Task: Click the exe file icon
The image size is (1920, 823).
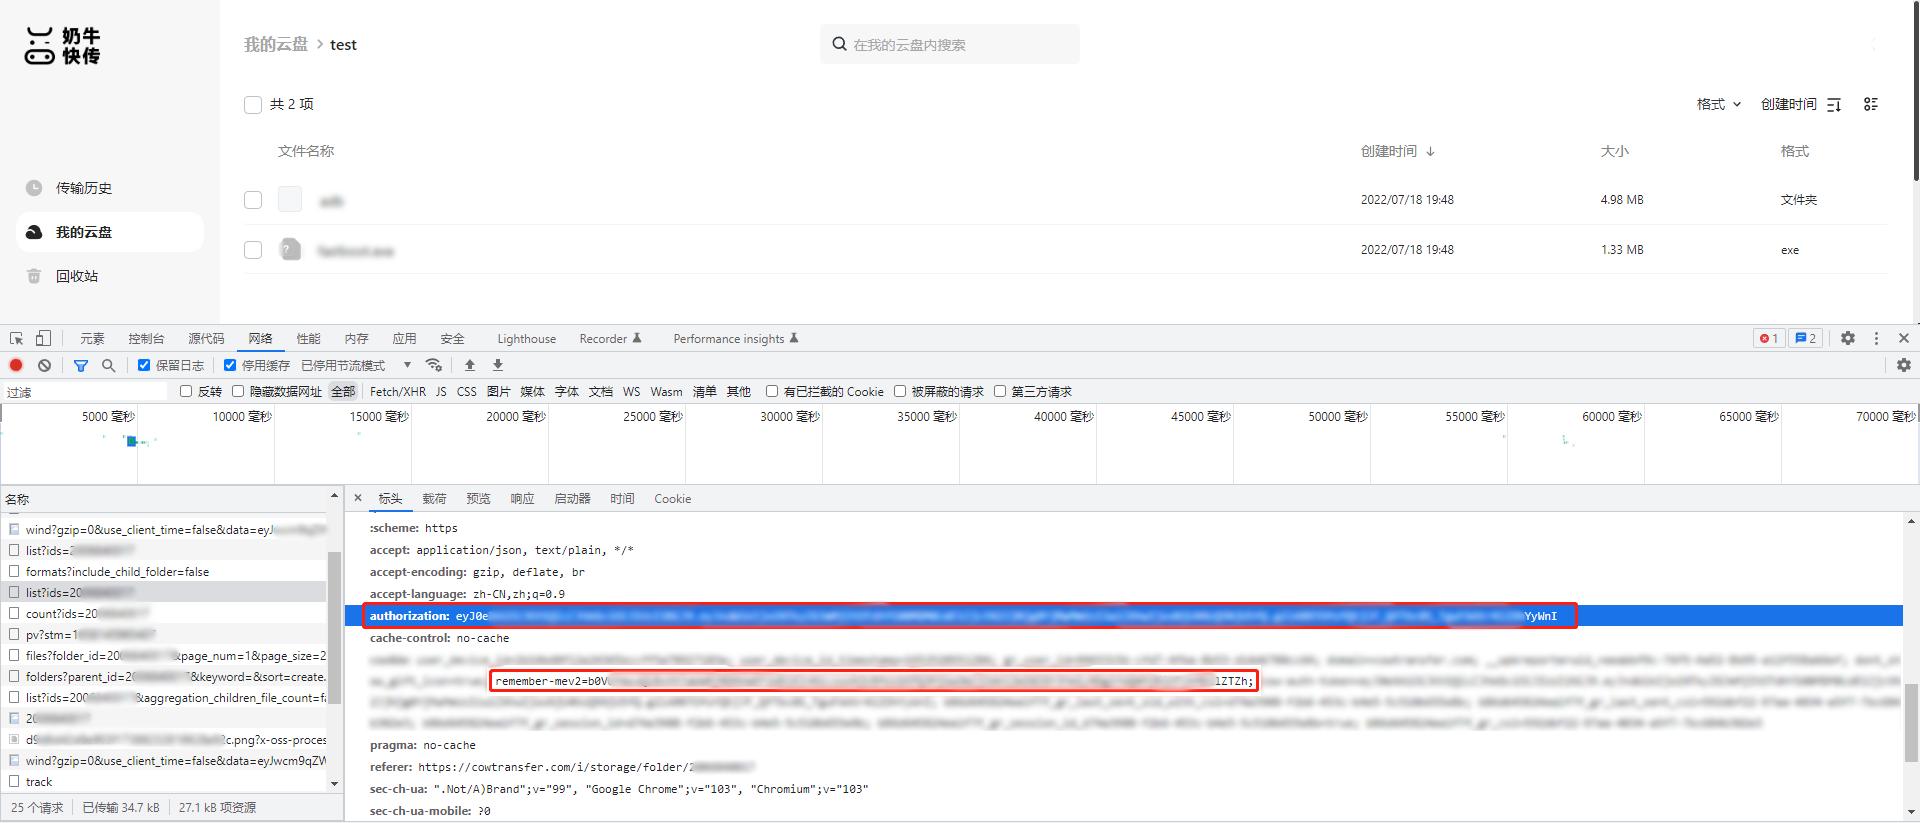Action: click(x=290, y=249)
